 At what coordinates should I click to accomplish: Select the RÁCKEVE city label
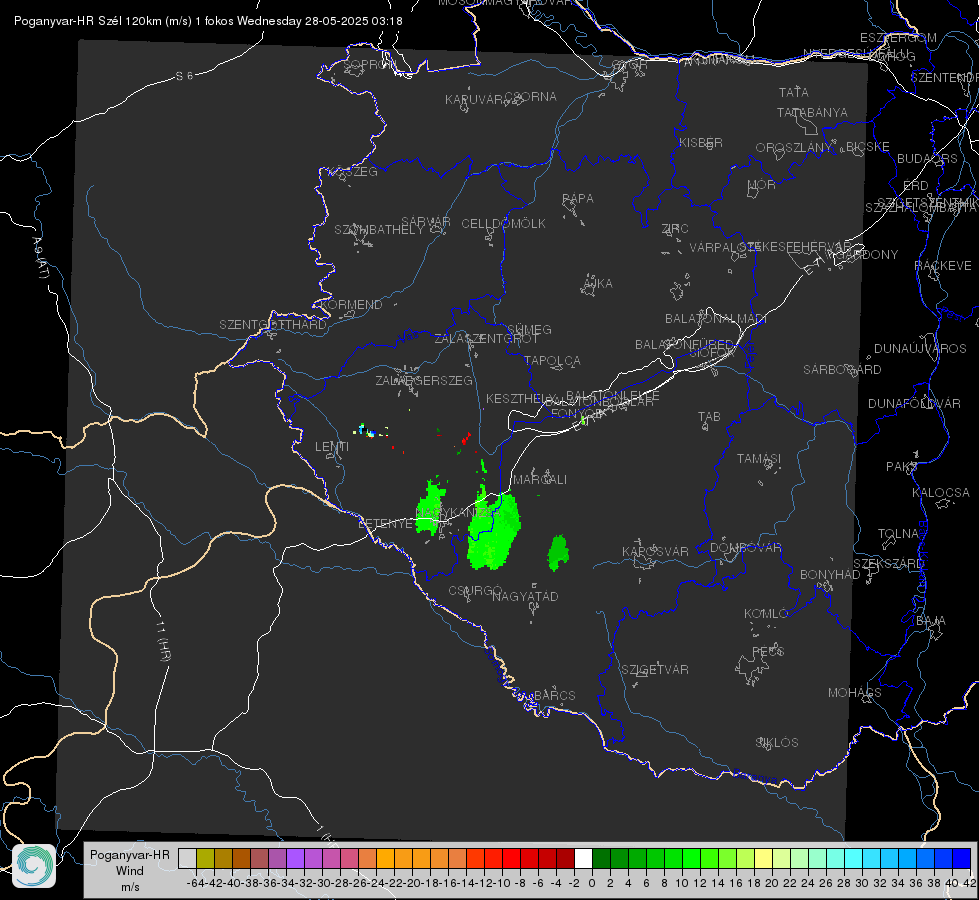943,266
